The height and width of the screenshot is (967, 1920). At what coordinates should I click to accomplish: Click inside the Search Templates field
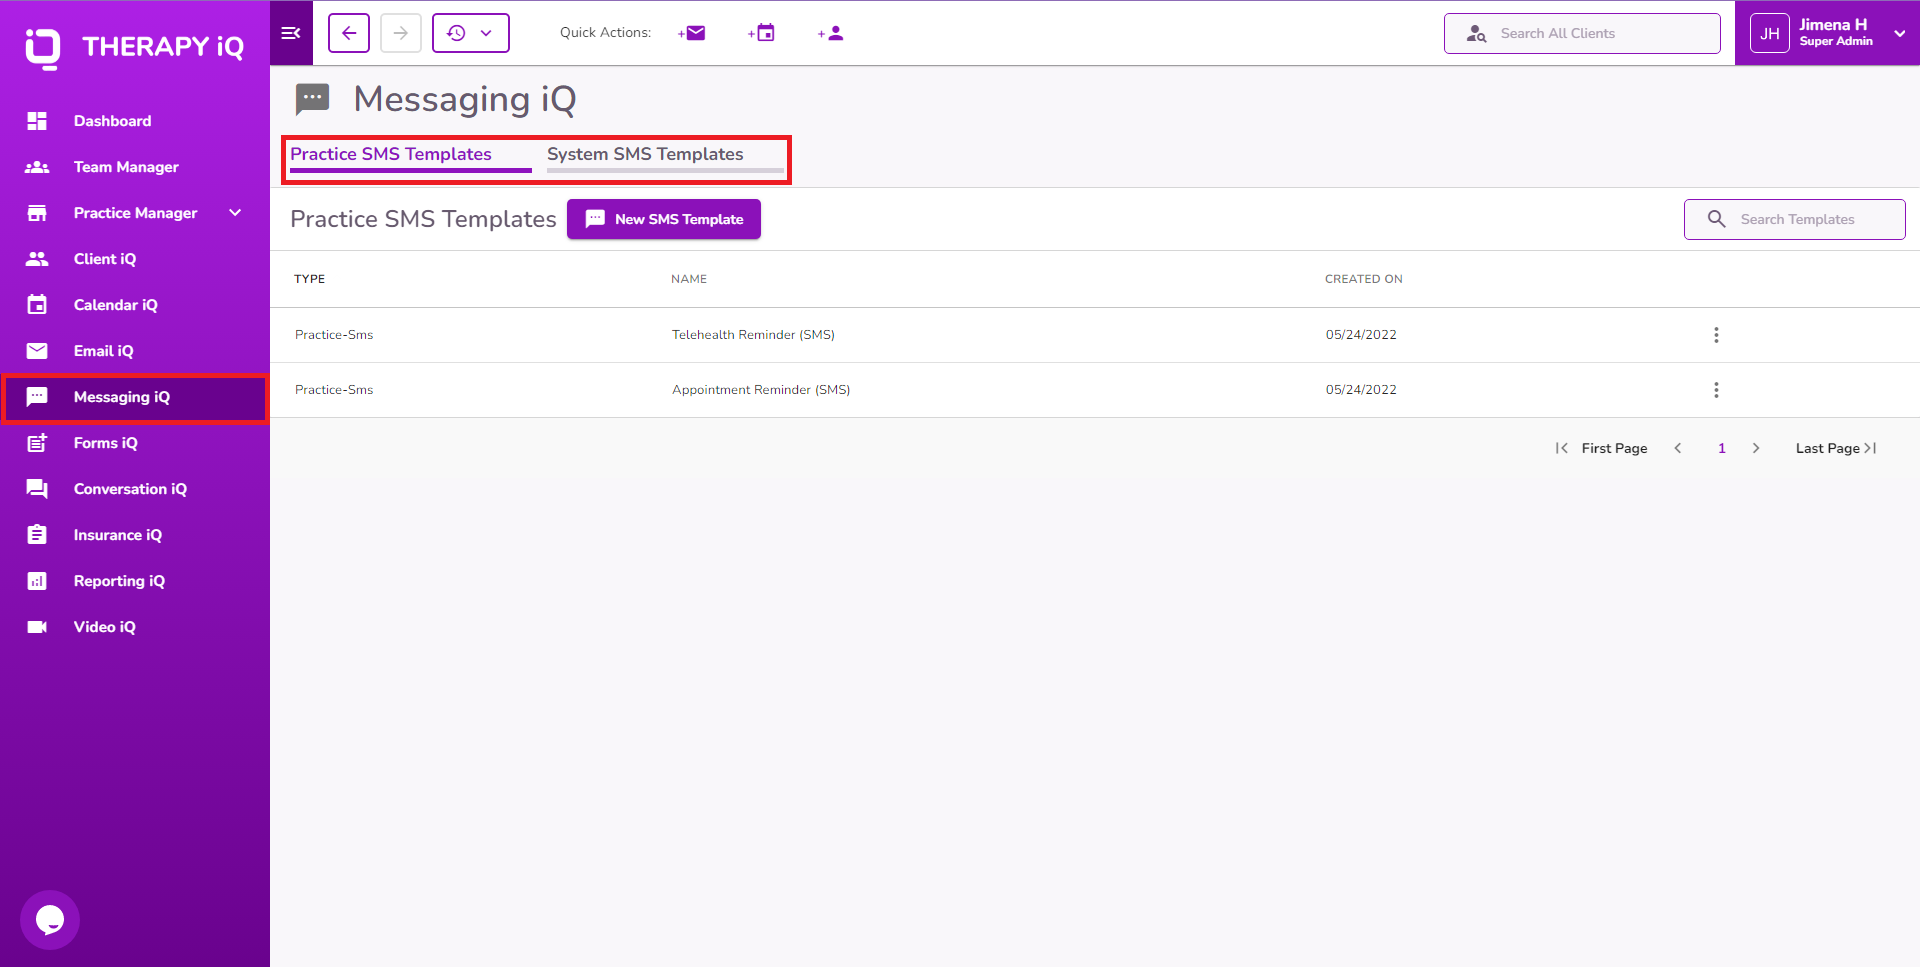pos(1795,219)
